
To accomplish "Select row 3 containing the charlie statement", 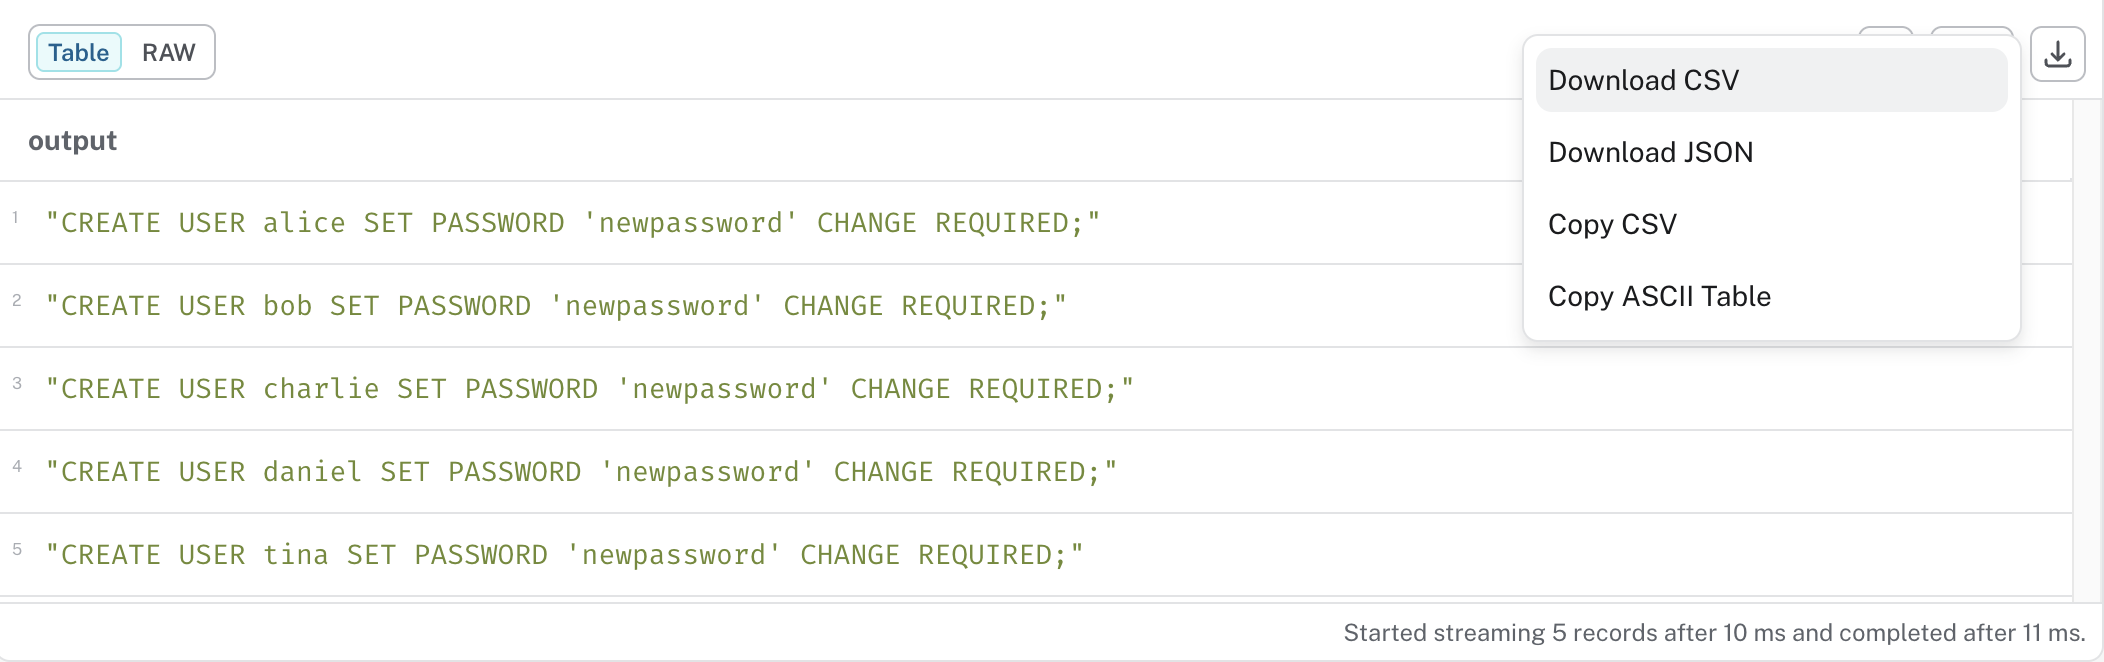I will point(588,388).
